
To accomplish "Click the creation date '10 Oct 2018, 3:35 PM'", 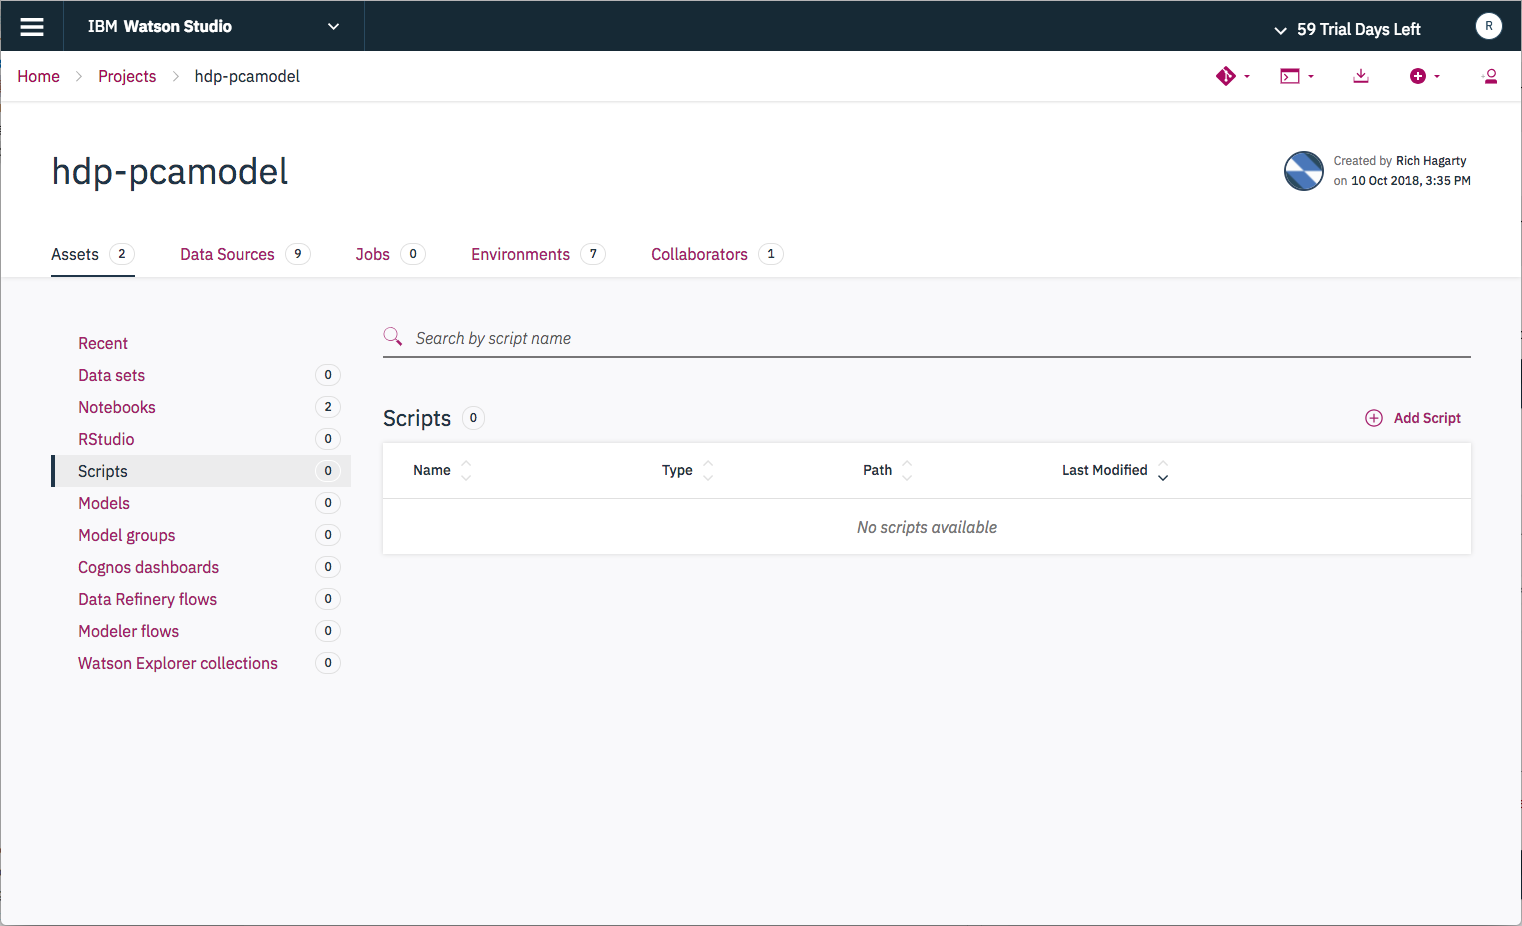I will (1411, 181).
